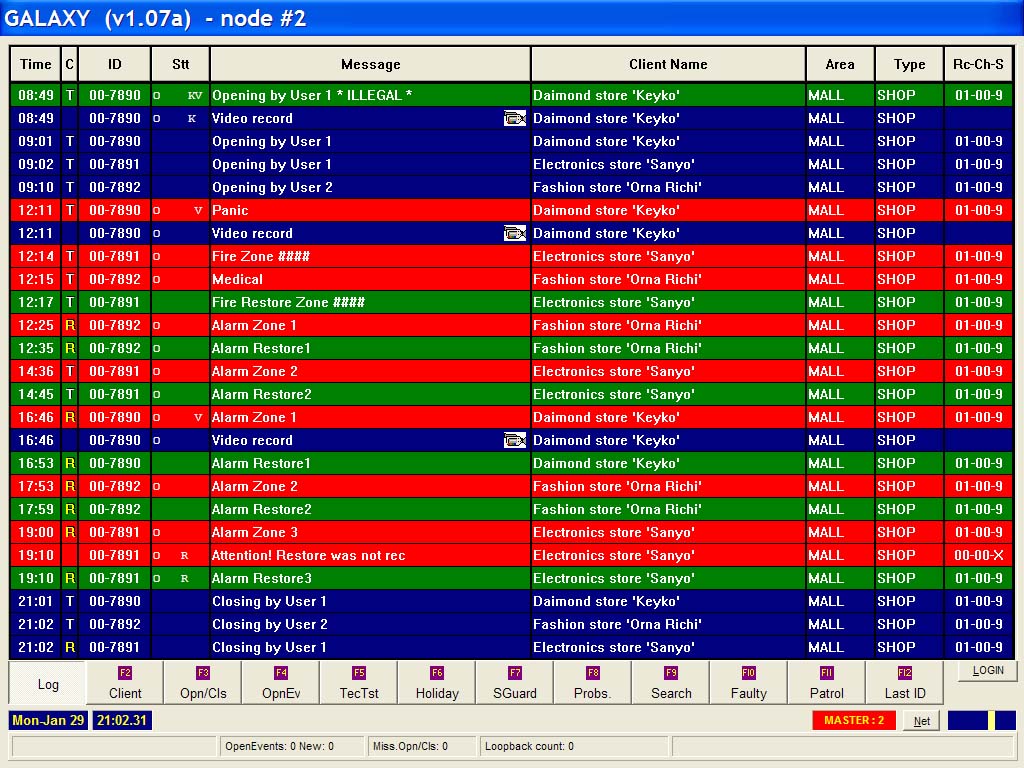The image size is (1024, 768).
Task: Select the 'Closing by User 2' message
Action: [270, 624]
